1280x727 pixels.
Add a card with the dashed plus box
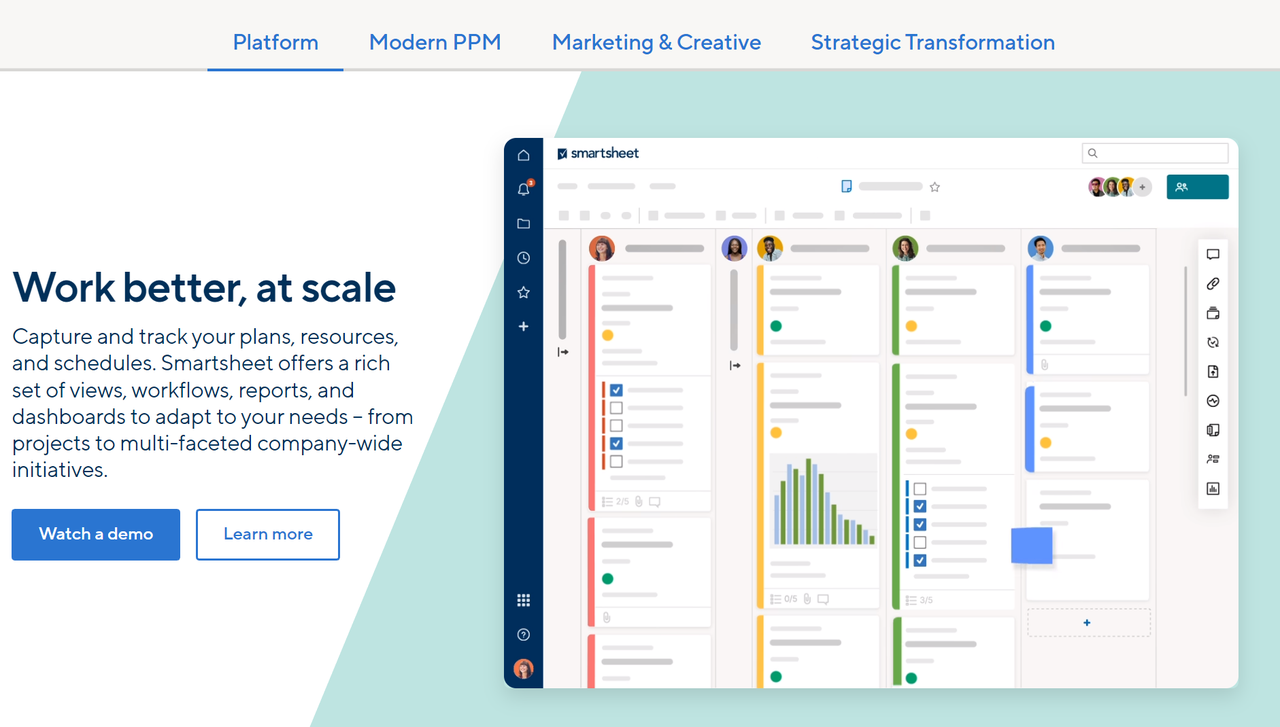(x=1088, y=622)
